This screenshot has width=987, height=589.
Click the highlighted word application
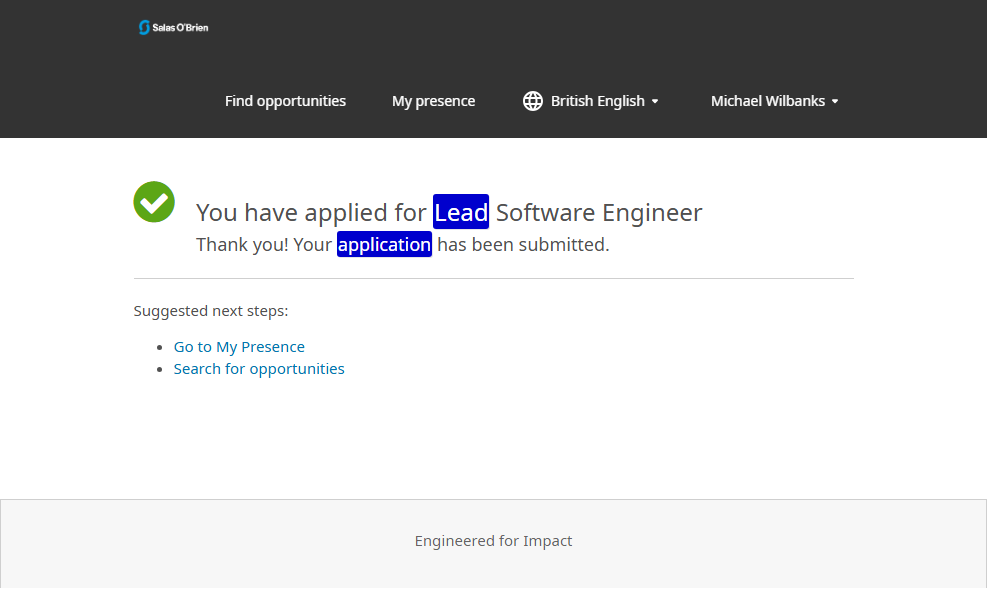(384, 244)
